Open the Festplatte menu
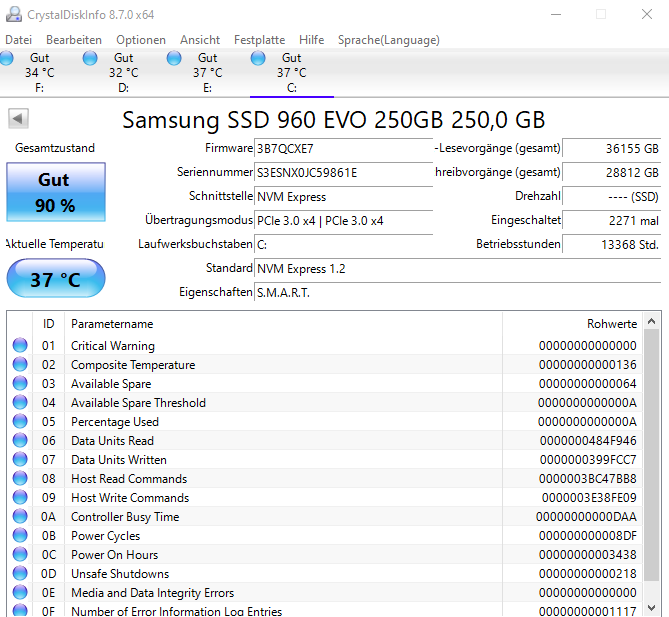669x617 pixels. (259, 40)
